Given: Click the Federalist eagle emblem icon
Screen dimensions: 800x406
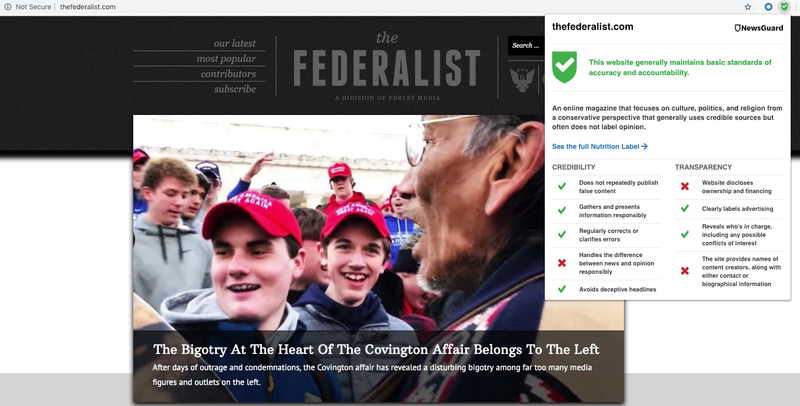Looking at the screenshot, I should [x=522, y=80].
